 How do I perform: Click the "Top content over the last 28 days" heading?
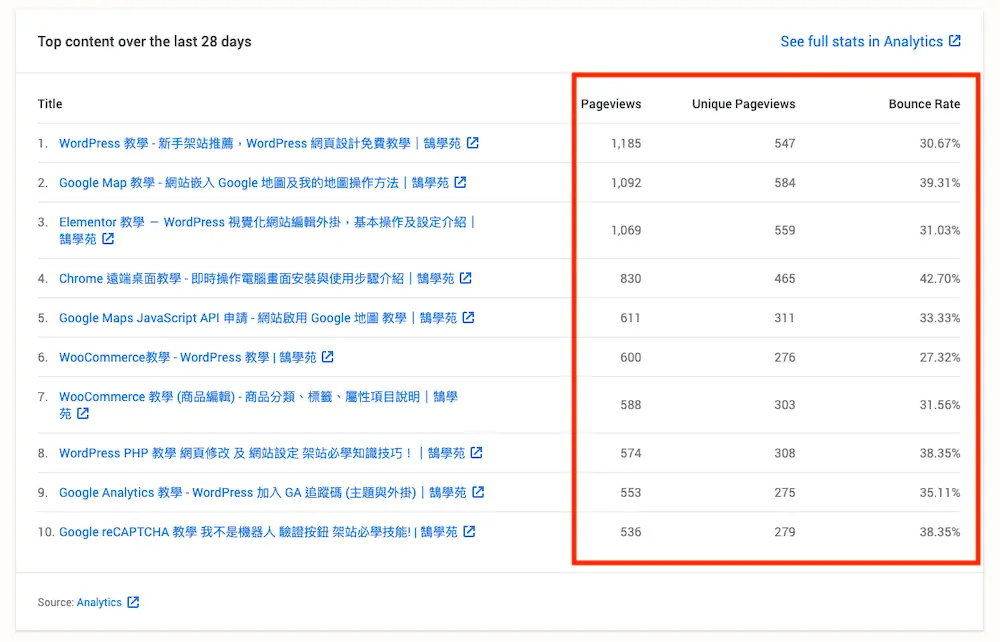point(144,41)
